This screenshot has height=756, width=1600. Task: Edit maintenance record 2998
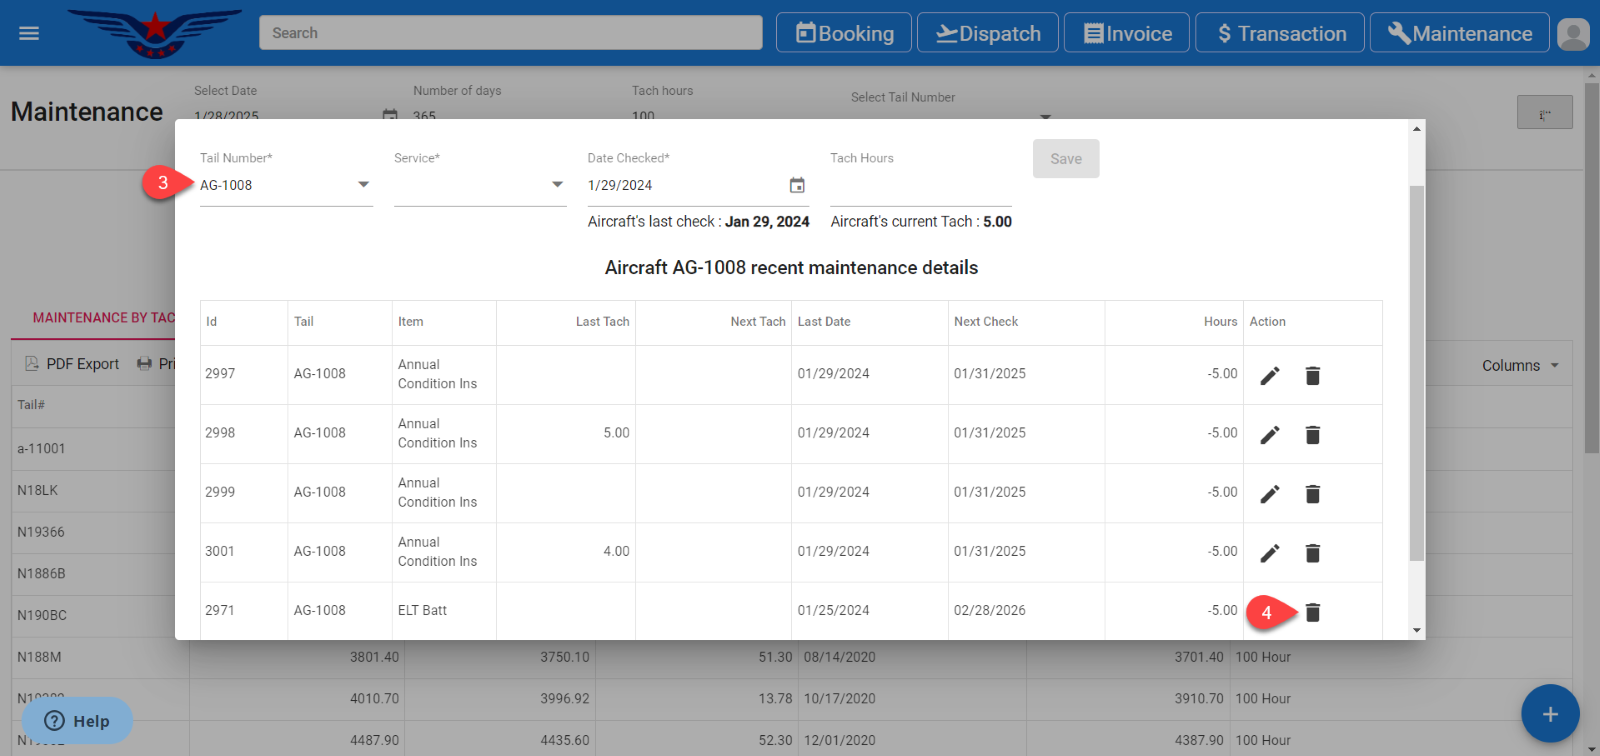(x=1269, y=434)
